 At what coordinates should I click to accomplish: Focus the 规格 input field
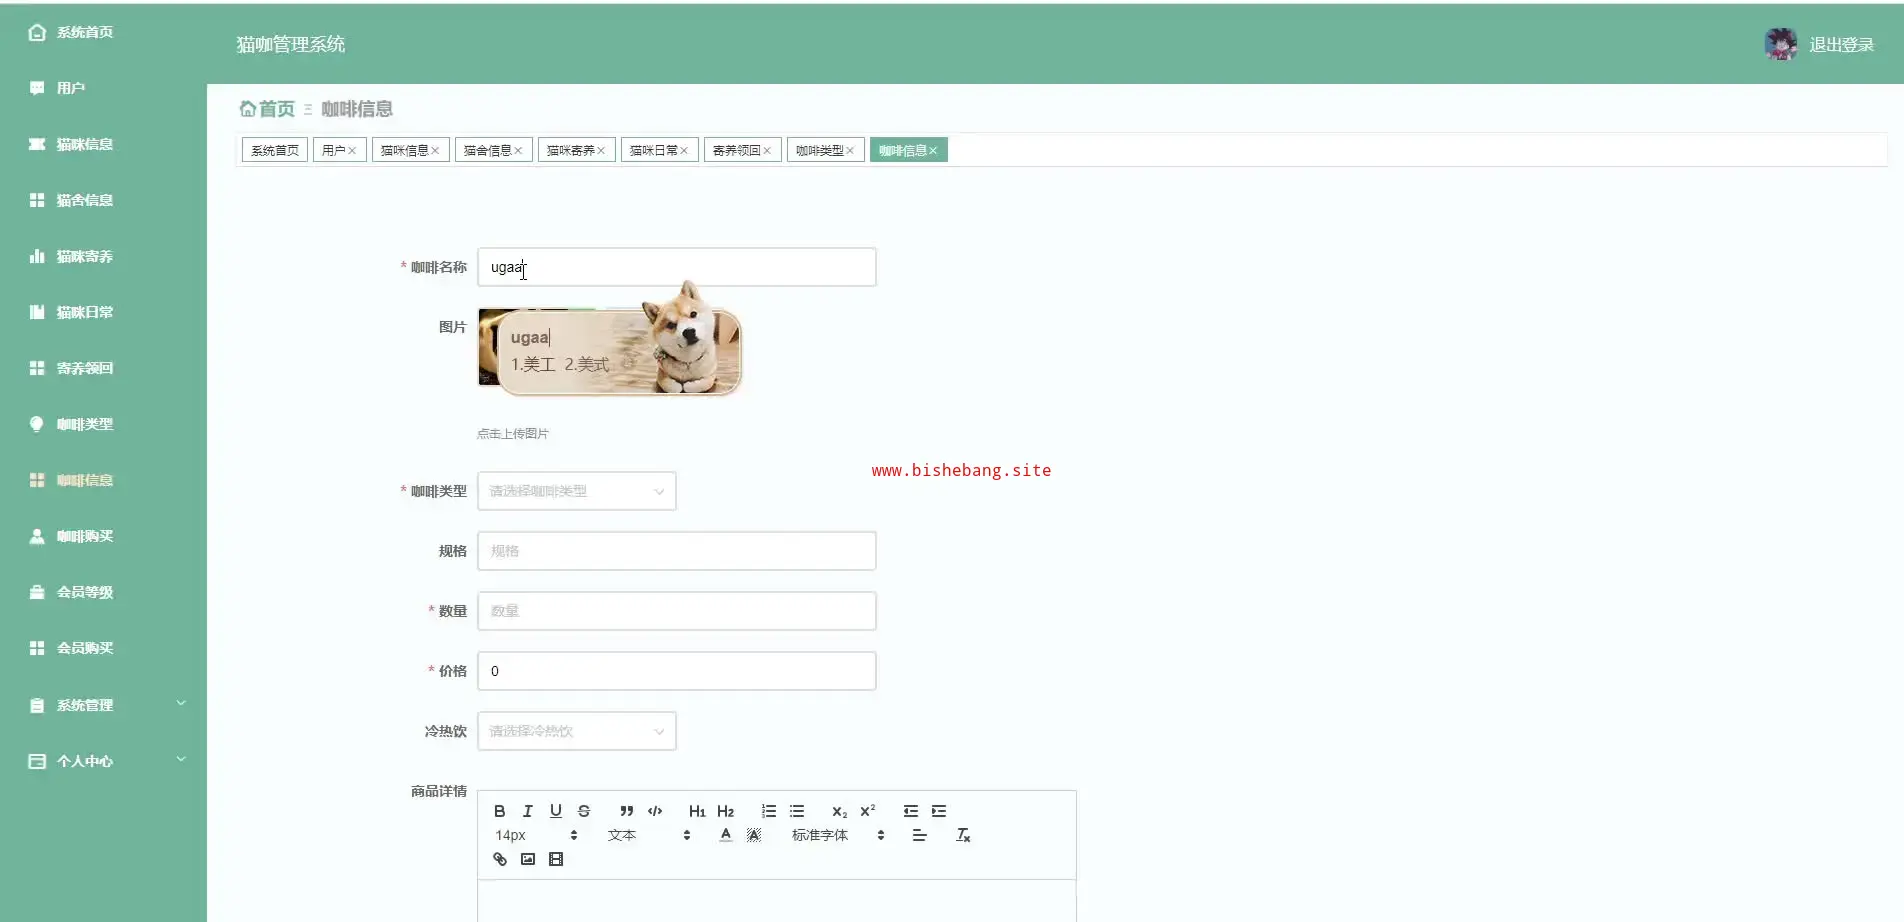677,551
